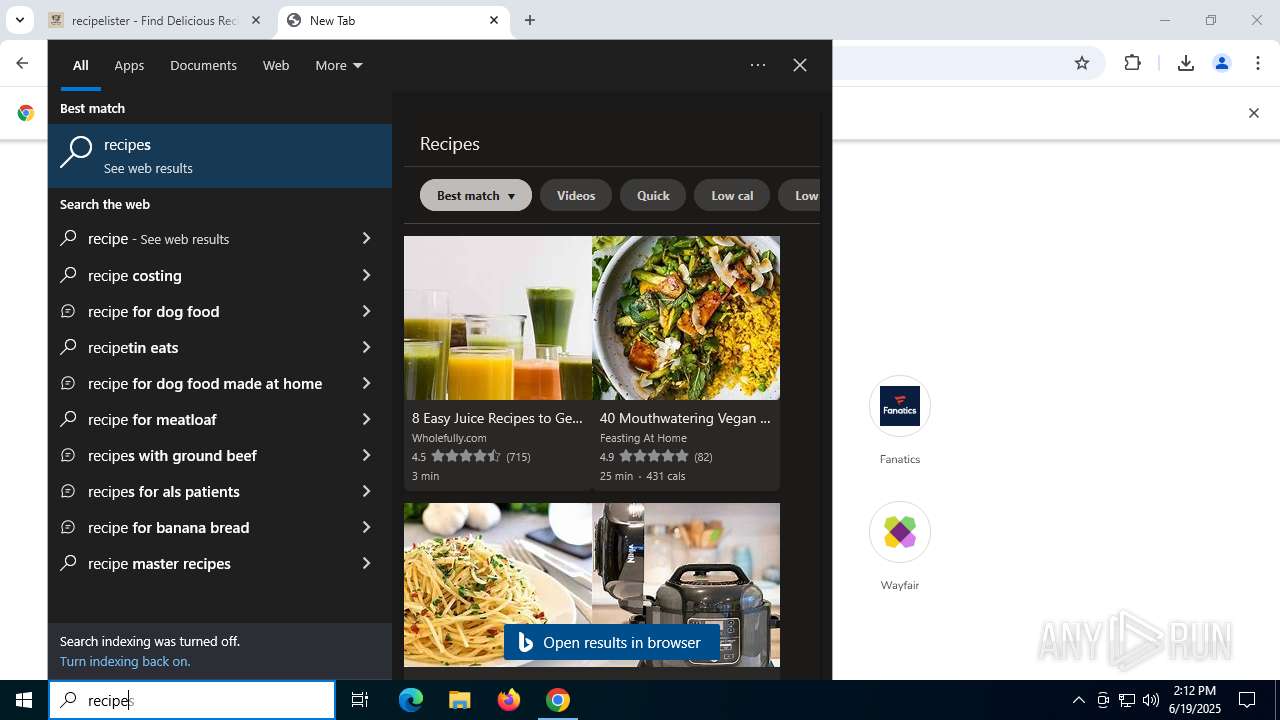Click the Recipes preview heading
The height and width of the screenshot is (720, 1280).
click(x=450, y=144)
